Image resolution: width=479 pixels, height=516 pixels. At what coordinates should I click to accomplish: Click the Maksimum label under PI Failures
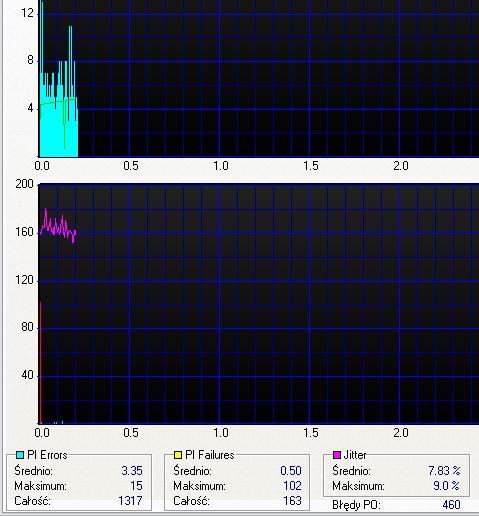[199, 486]
